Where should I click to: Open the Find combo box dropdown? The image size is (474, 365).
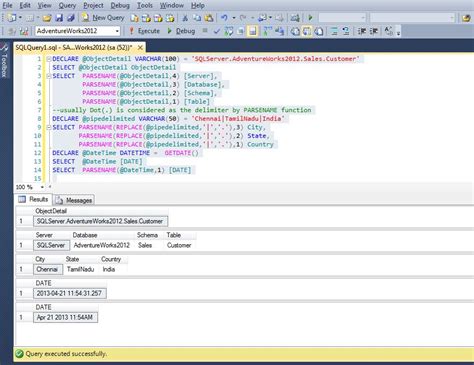452,18
